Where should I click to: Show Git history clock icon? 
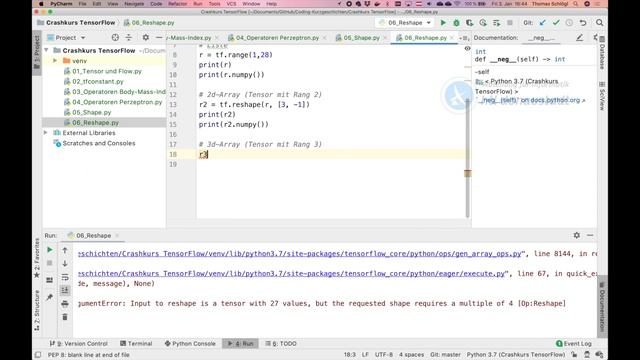(569, 23)
